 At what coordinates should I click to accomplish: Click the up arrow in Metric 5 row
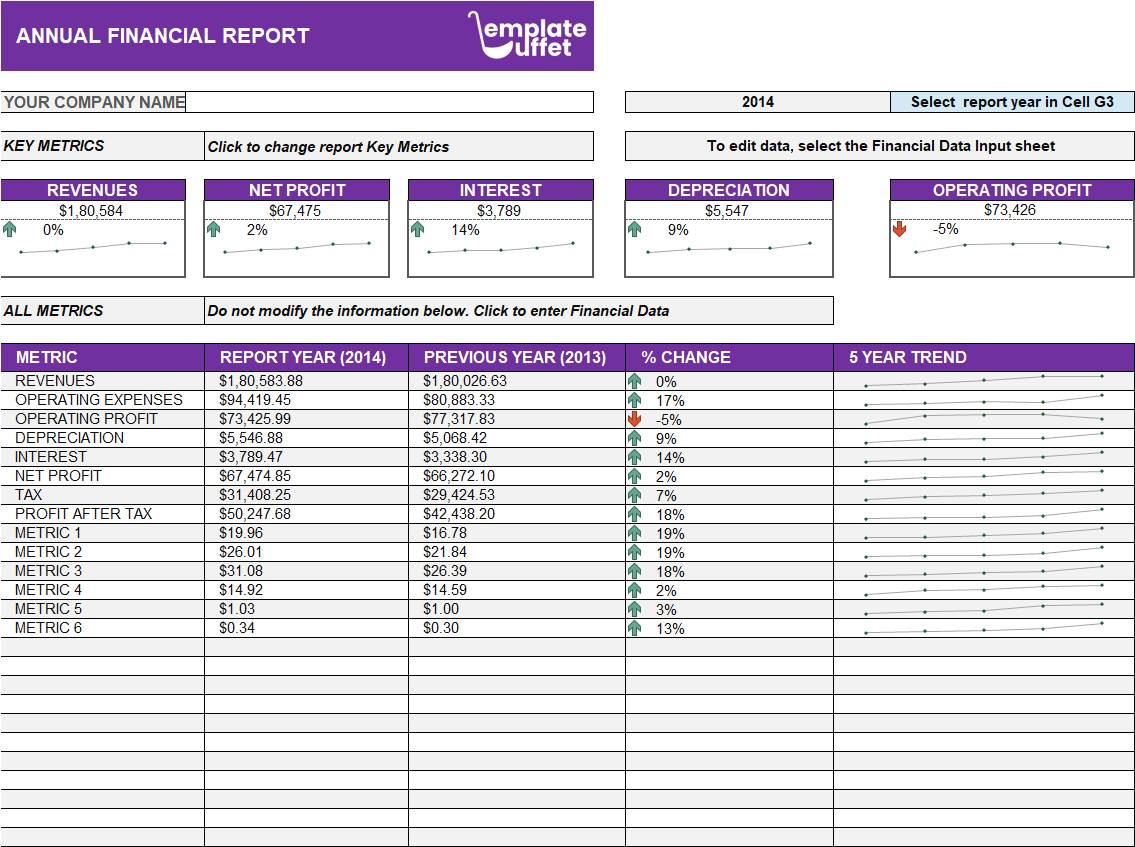(x=635, y=610)
